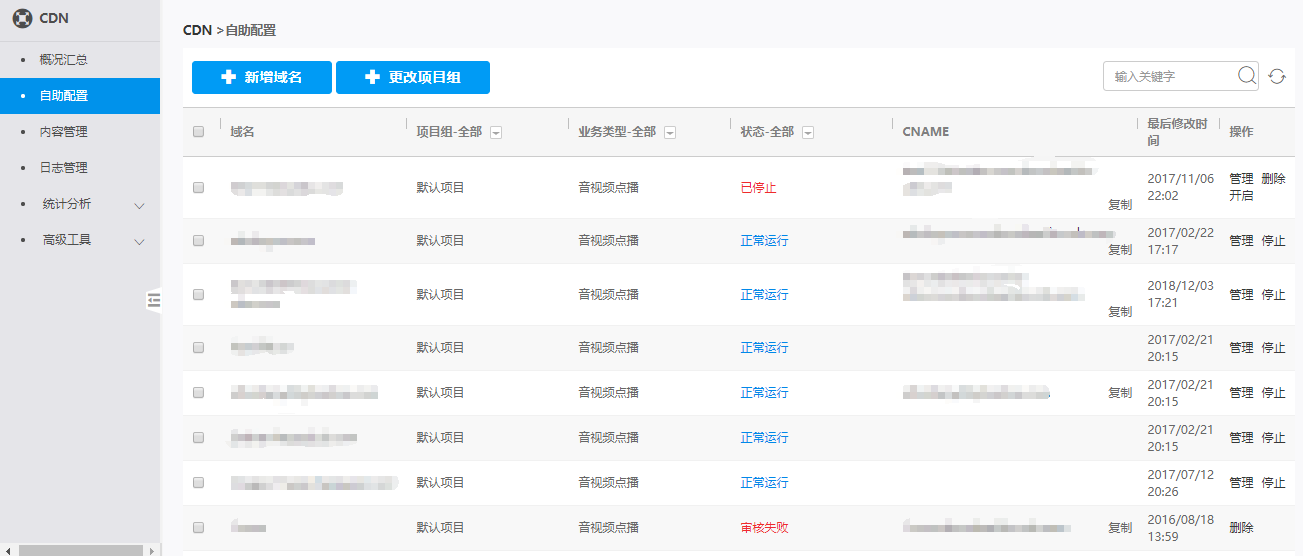
Task: Toggle the select-all checkbox in table header
Action: click(198, 132)
